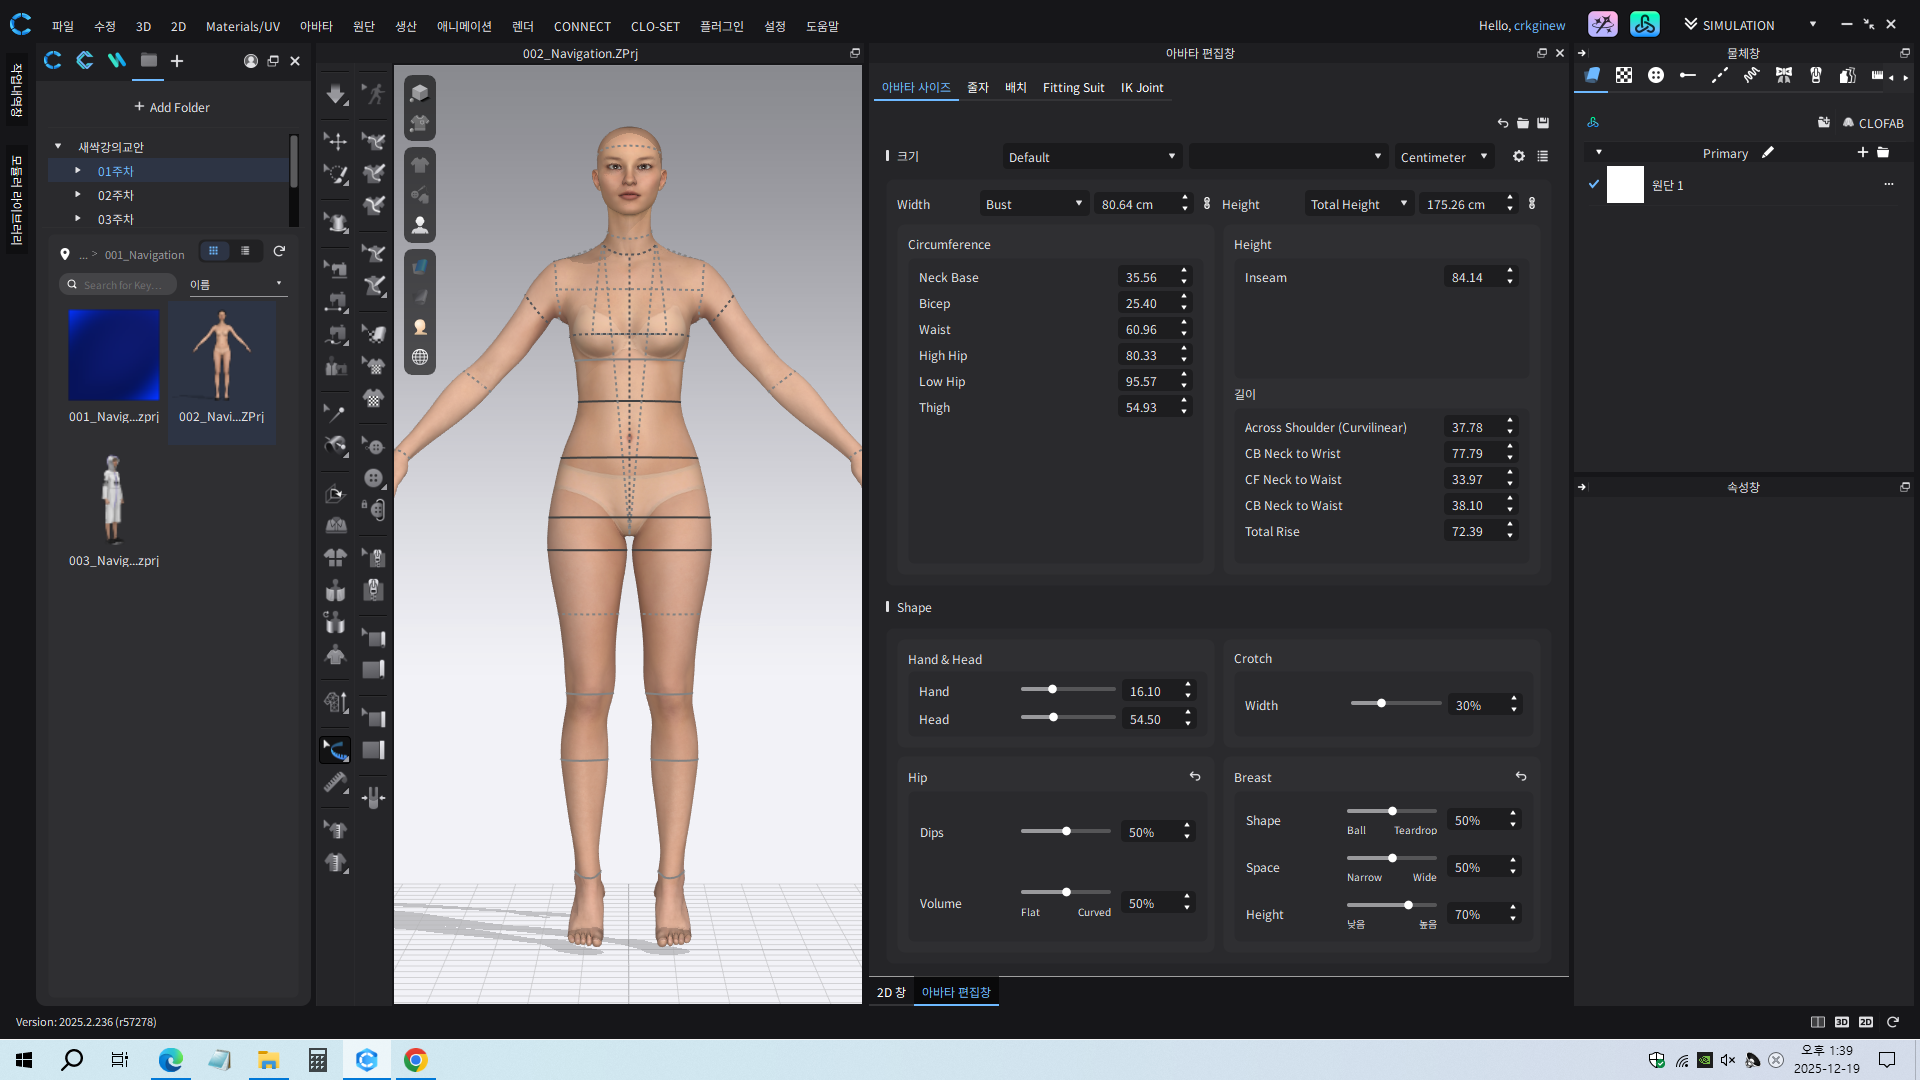Adjust the Breast Height slider handle
Viewport: 1920px width, 1080px height.
[1408, 905]
